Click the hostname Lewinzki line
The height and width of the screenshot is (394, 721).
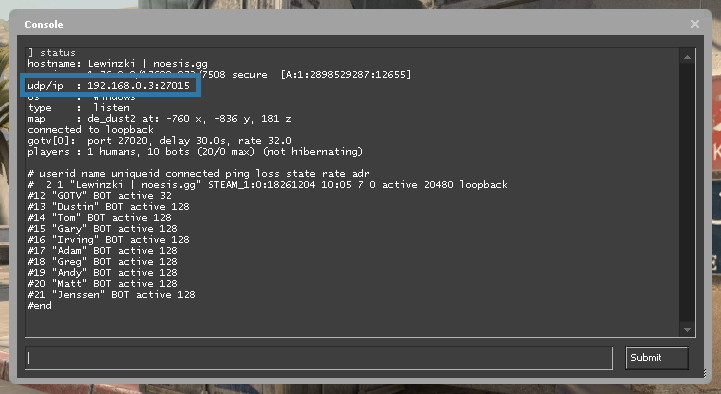[118, 63]
